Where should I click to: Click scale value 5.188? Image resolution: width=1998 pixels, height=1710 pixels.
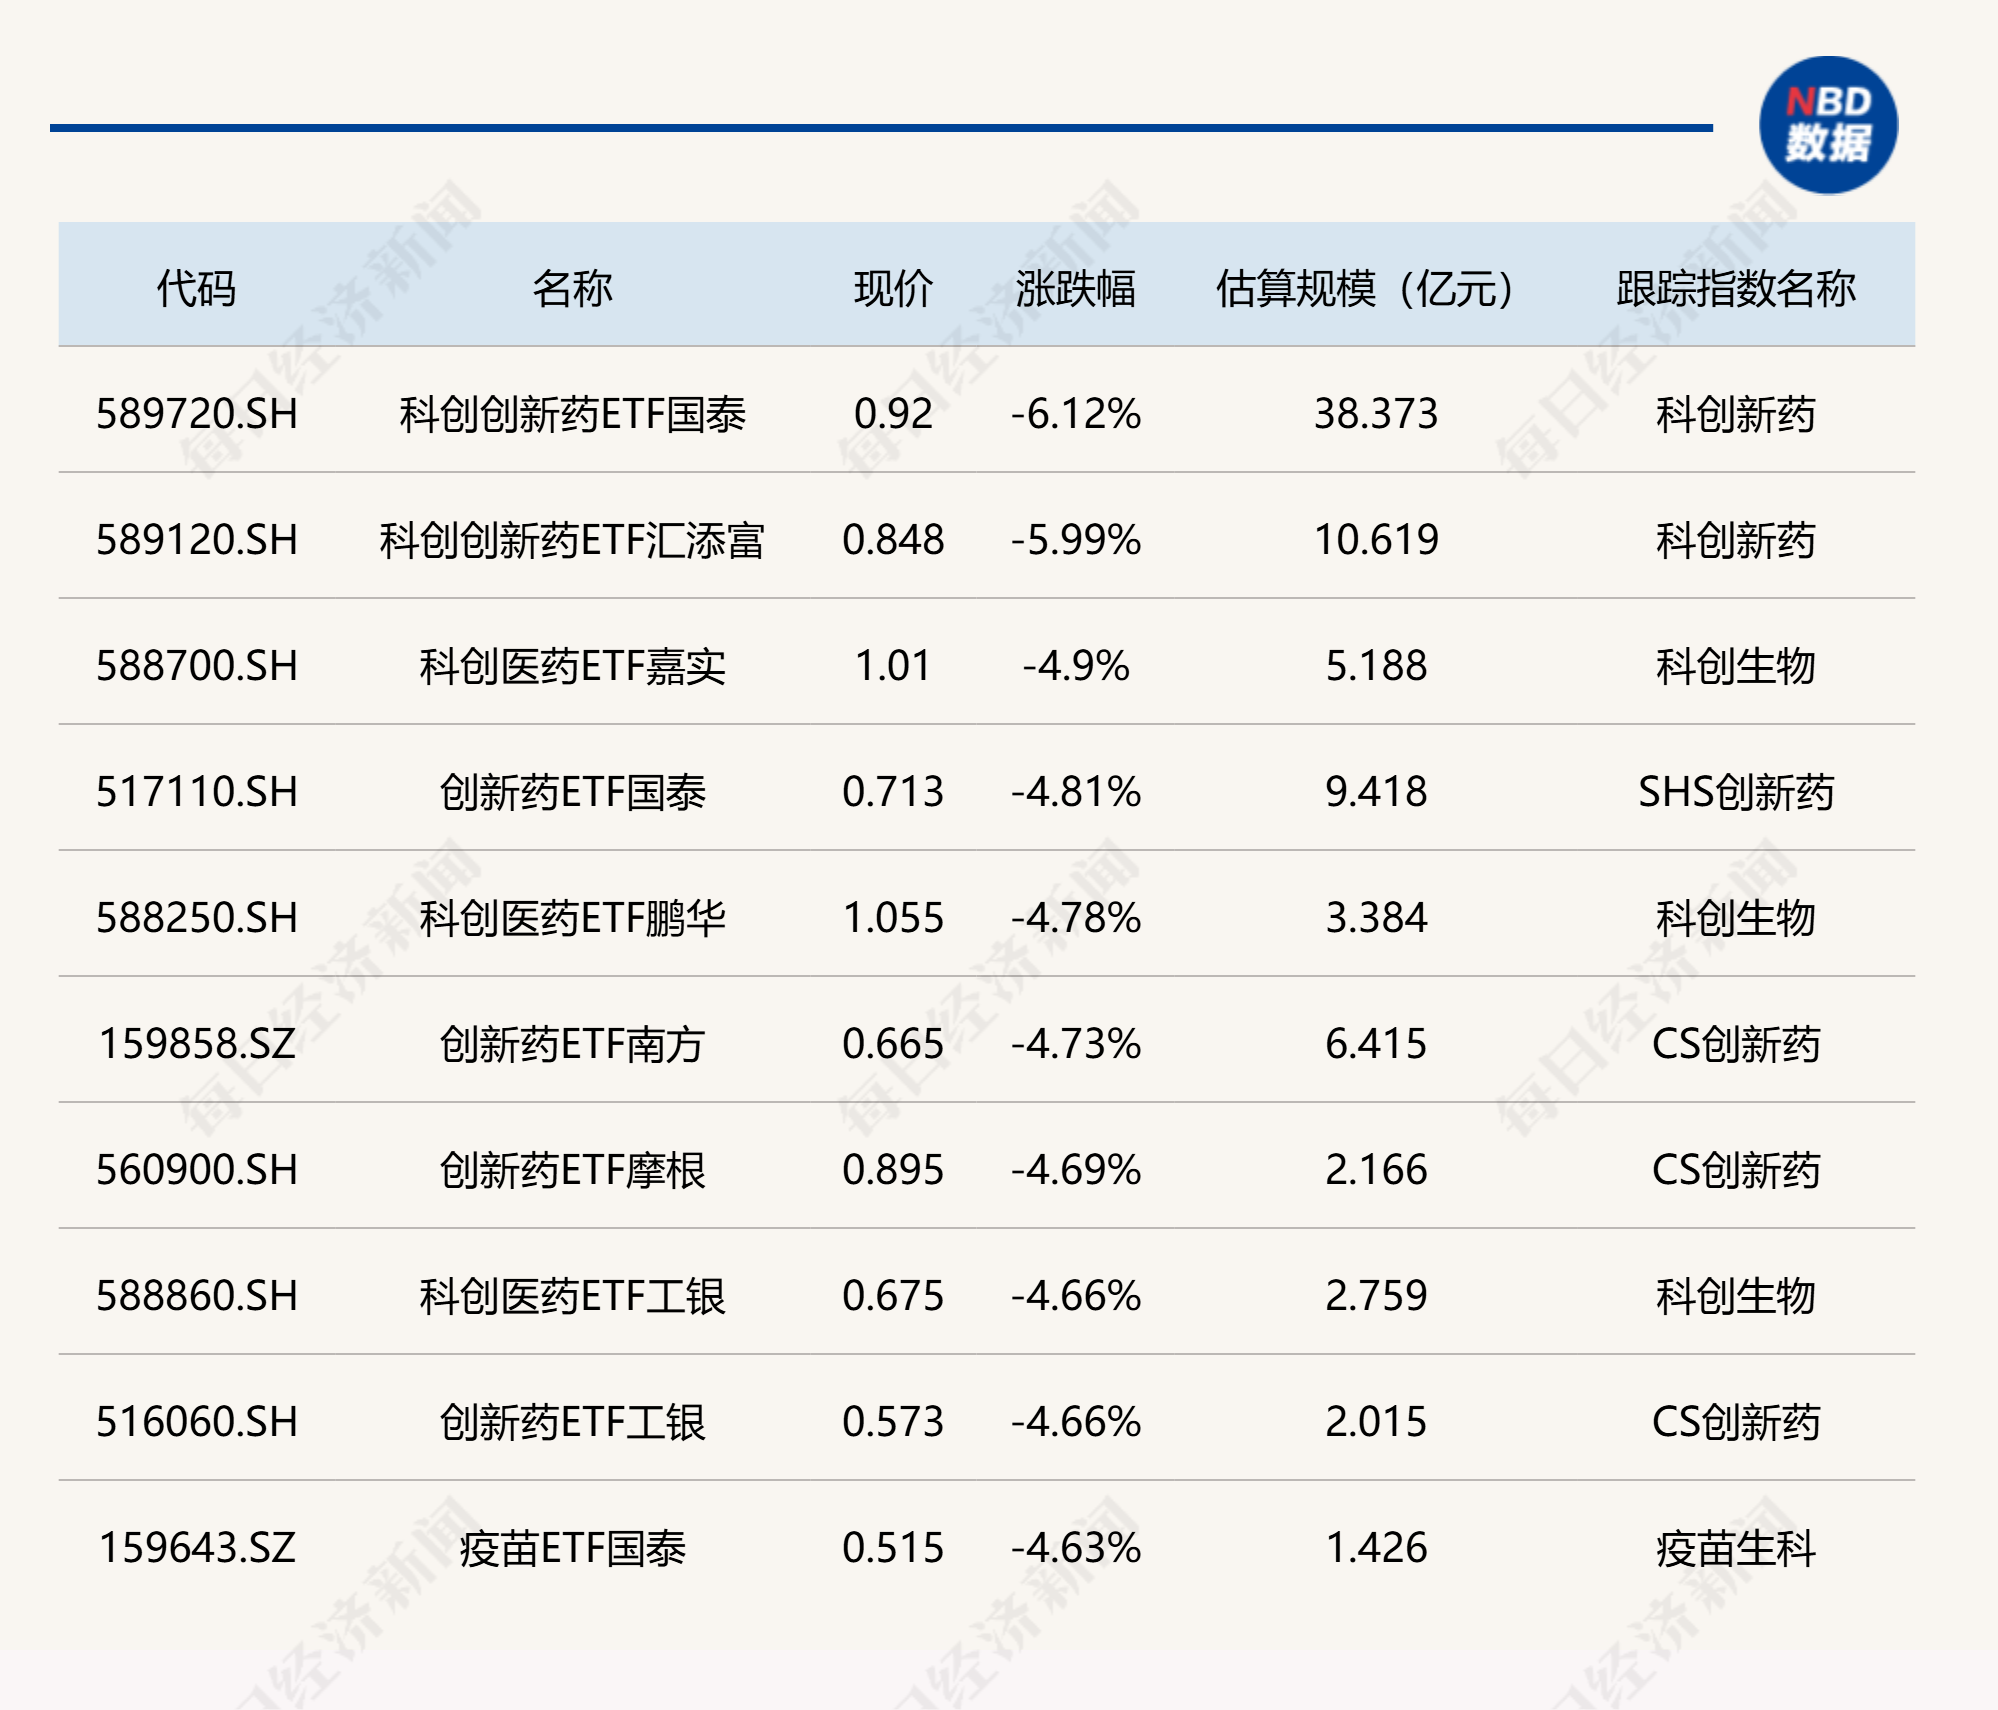[x=1376, y=665]
